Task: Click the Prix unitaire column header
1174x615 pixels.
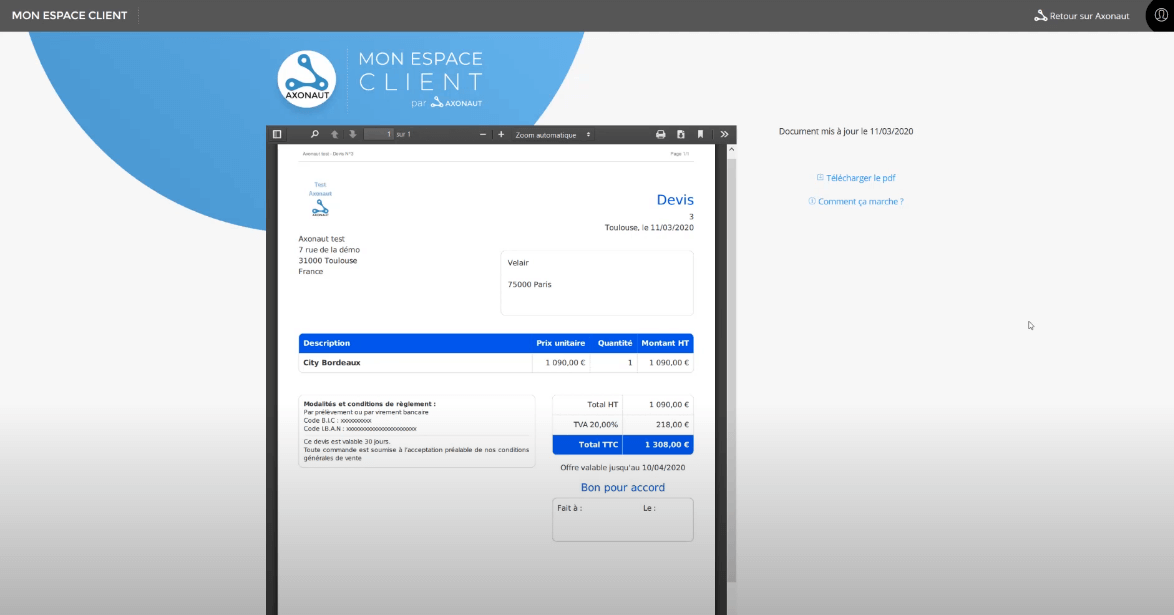Action: (561, 343)
